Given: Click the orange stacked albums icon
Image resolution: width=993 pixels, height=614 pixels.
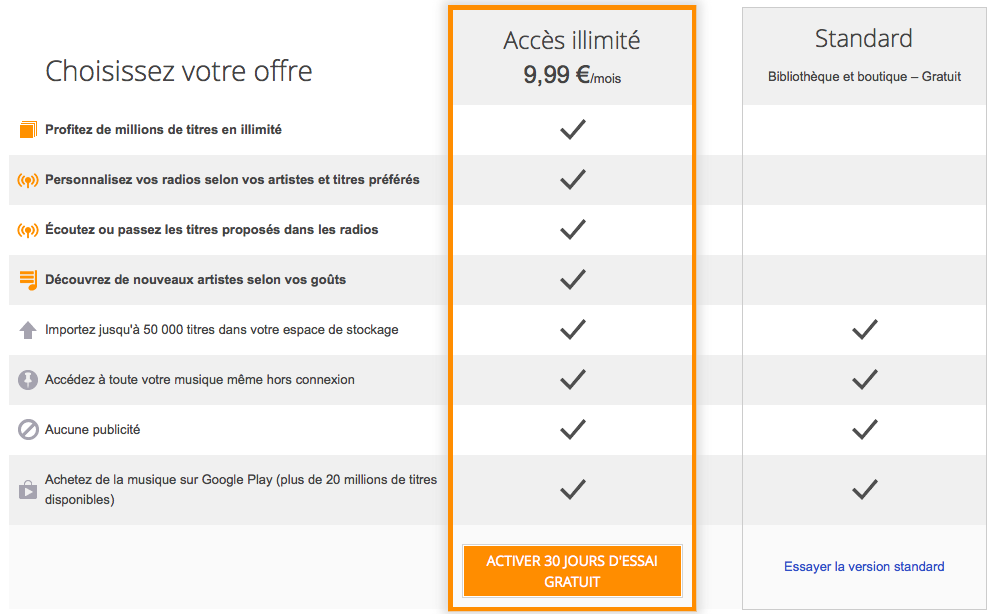Looking at the screenshot, I should (x=28, y=129).
